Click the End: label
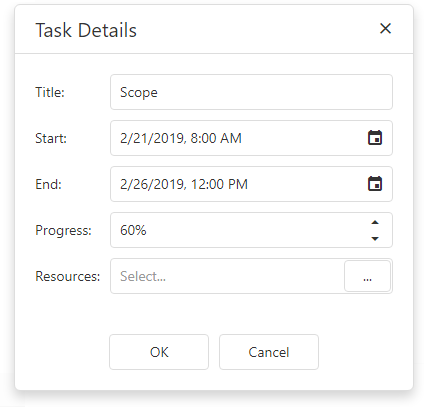The width and height of the screenshot is (424, 407). point(49,184)
